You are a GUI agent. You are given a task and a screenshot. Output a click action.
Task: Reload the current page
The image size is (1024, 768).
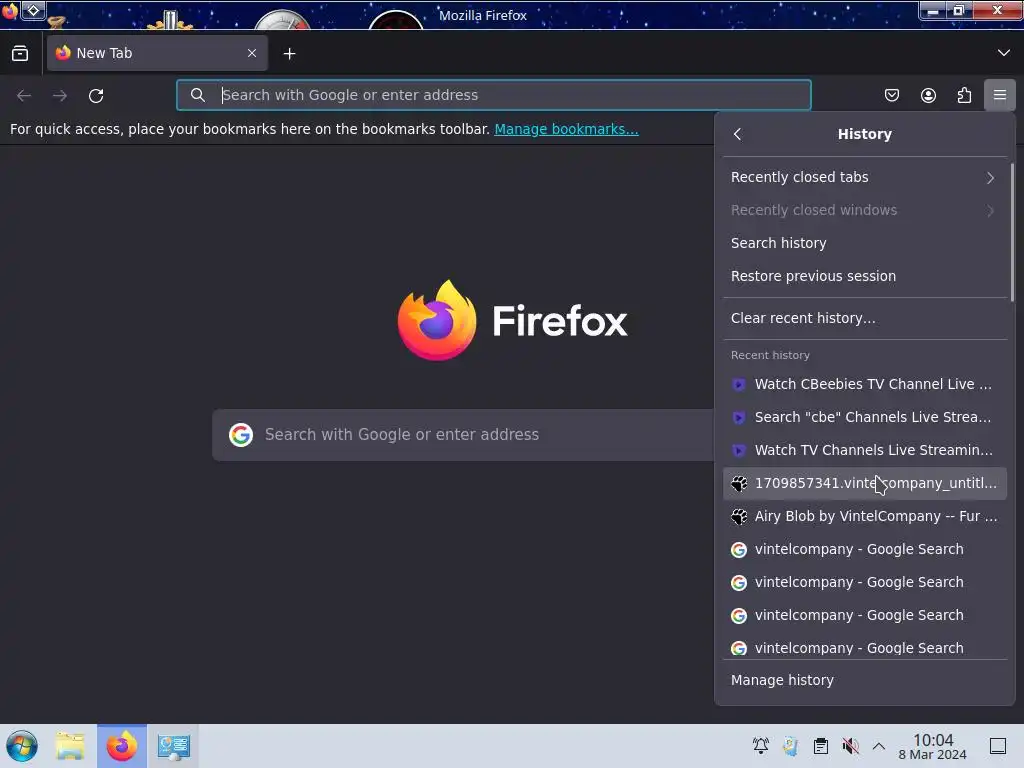[96, 95]
